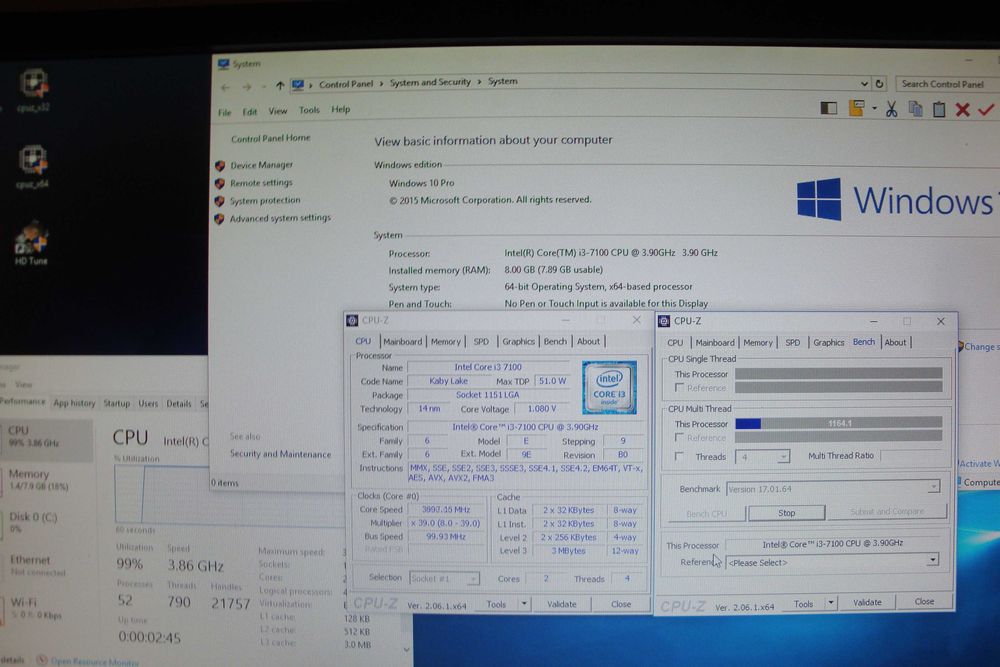Open the View menu in System window
This screenshot has height=667, width=1000.
(277, 111)
